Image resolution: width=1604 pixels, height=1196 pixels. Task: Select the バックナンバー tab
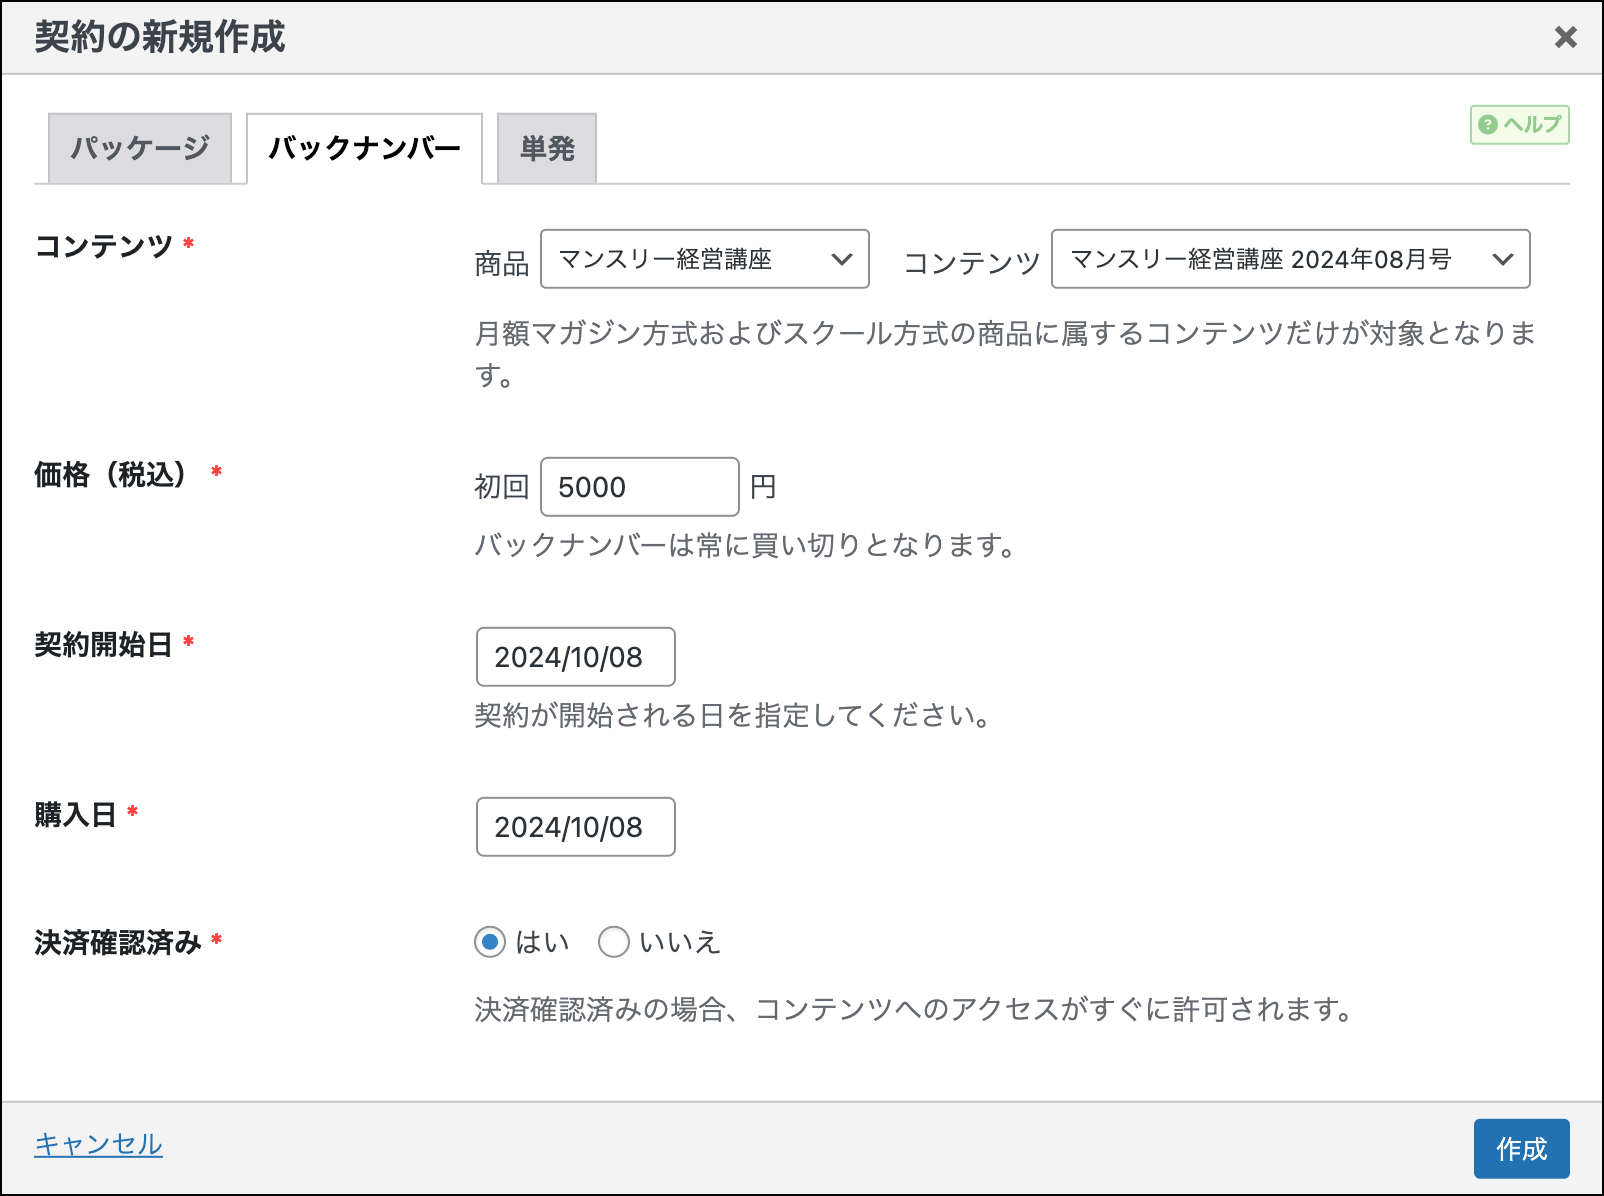(364, 149)
